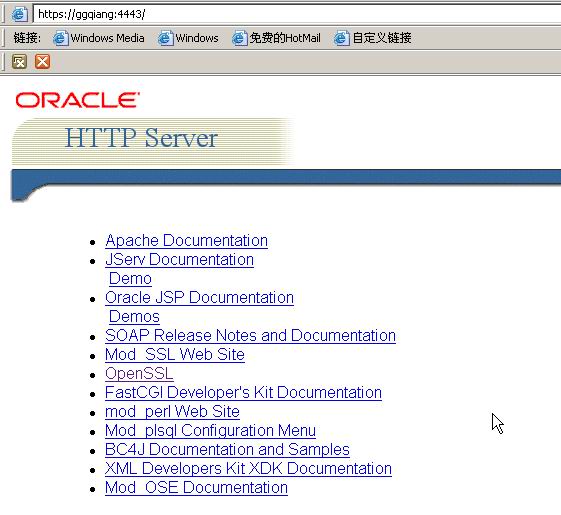Visit the Mod_SSL Web Site link
The height and width of the screenshot is (515, 561).
175,354
